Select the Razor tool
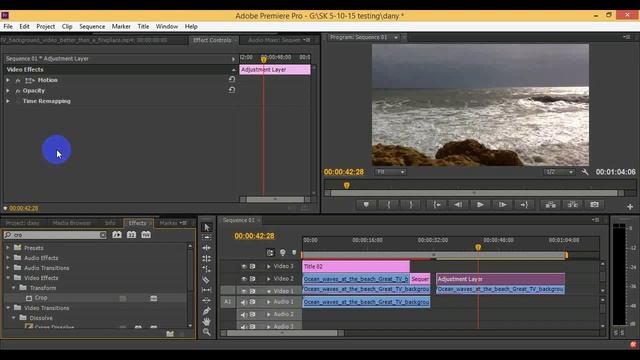Image resolution: width=640 pixels, height=360 pixels. pyautogui.click(x=207, y=280)
